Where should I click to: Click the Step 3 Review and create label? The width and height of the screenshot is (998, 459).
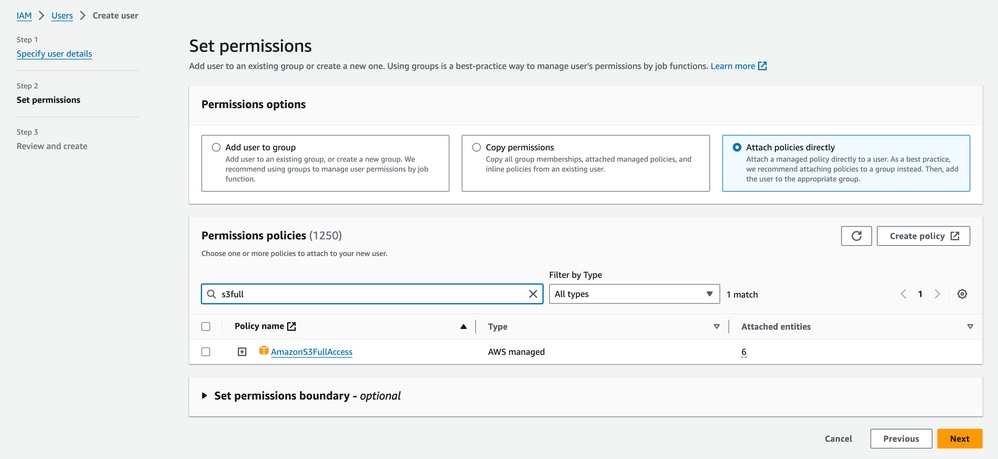pos(52,146)
